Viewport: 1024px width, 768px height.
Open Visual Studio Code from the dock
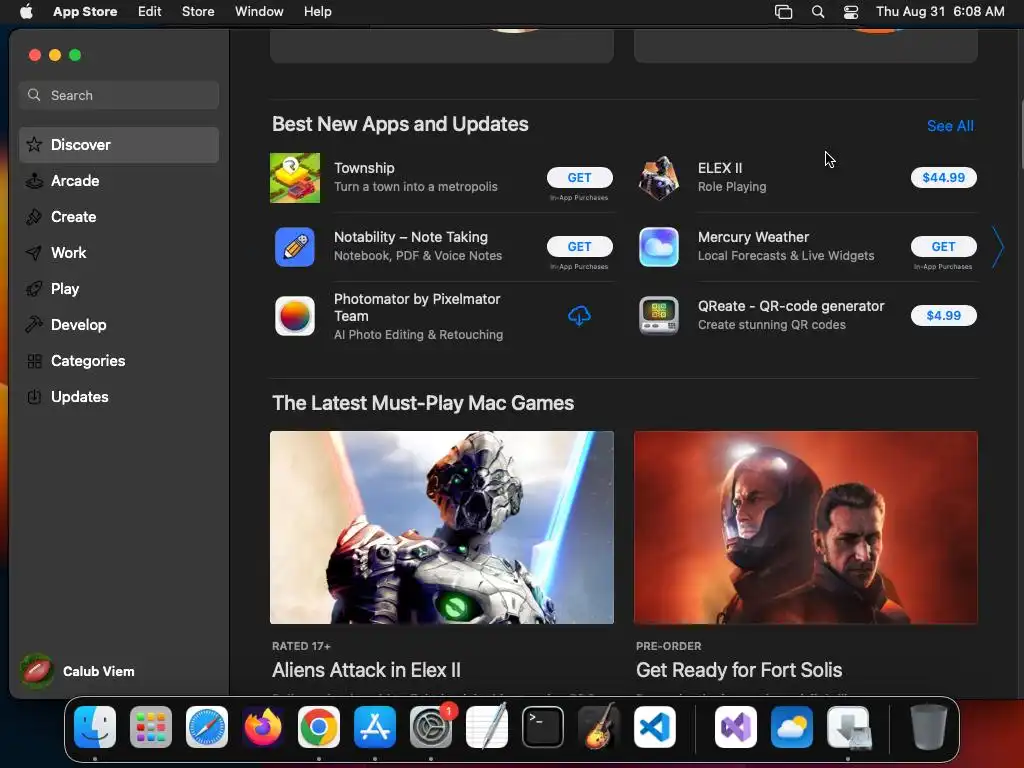[x=655, y=727]
